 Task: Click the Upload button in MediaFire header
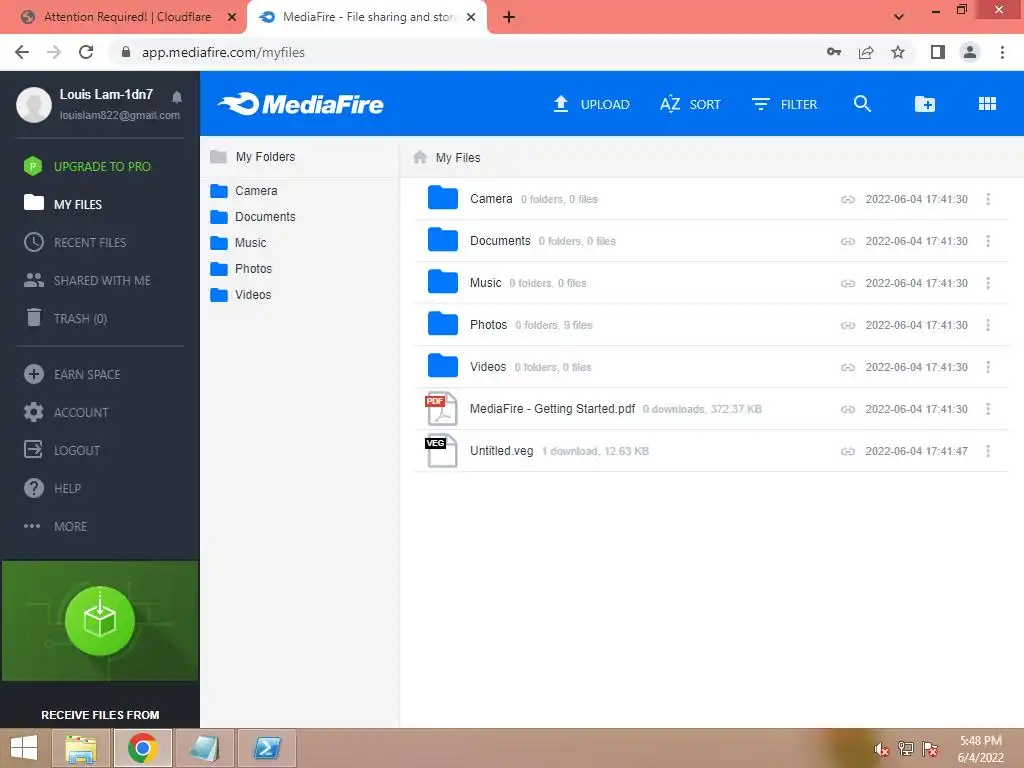tap(591, 104)
